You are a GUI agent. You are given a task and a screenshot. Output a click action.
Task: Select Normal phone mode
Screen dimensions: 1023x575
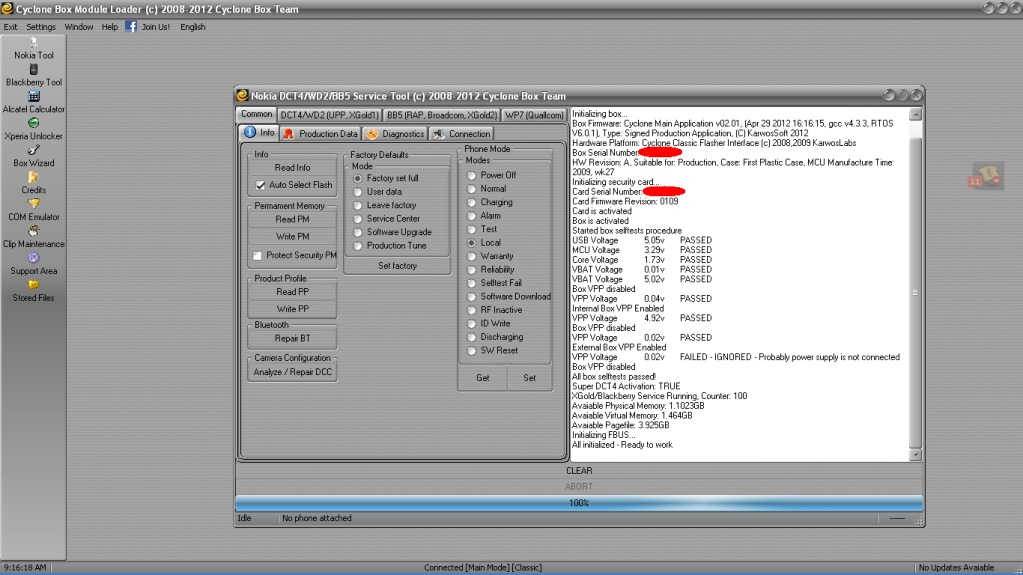(471, 189)
